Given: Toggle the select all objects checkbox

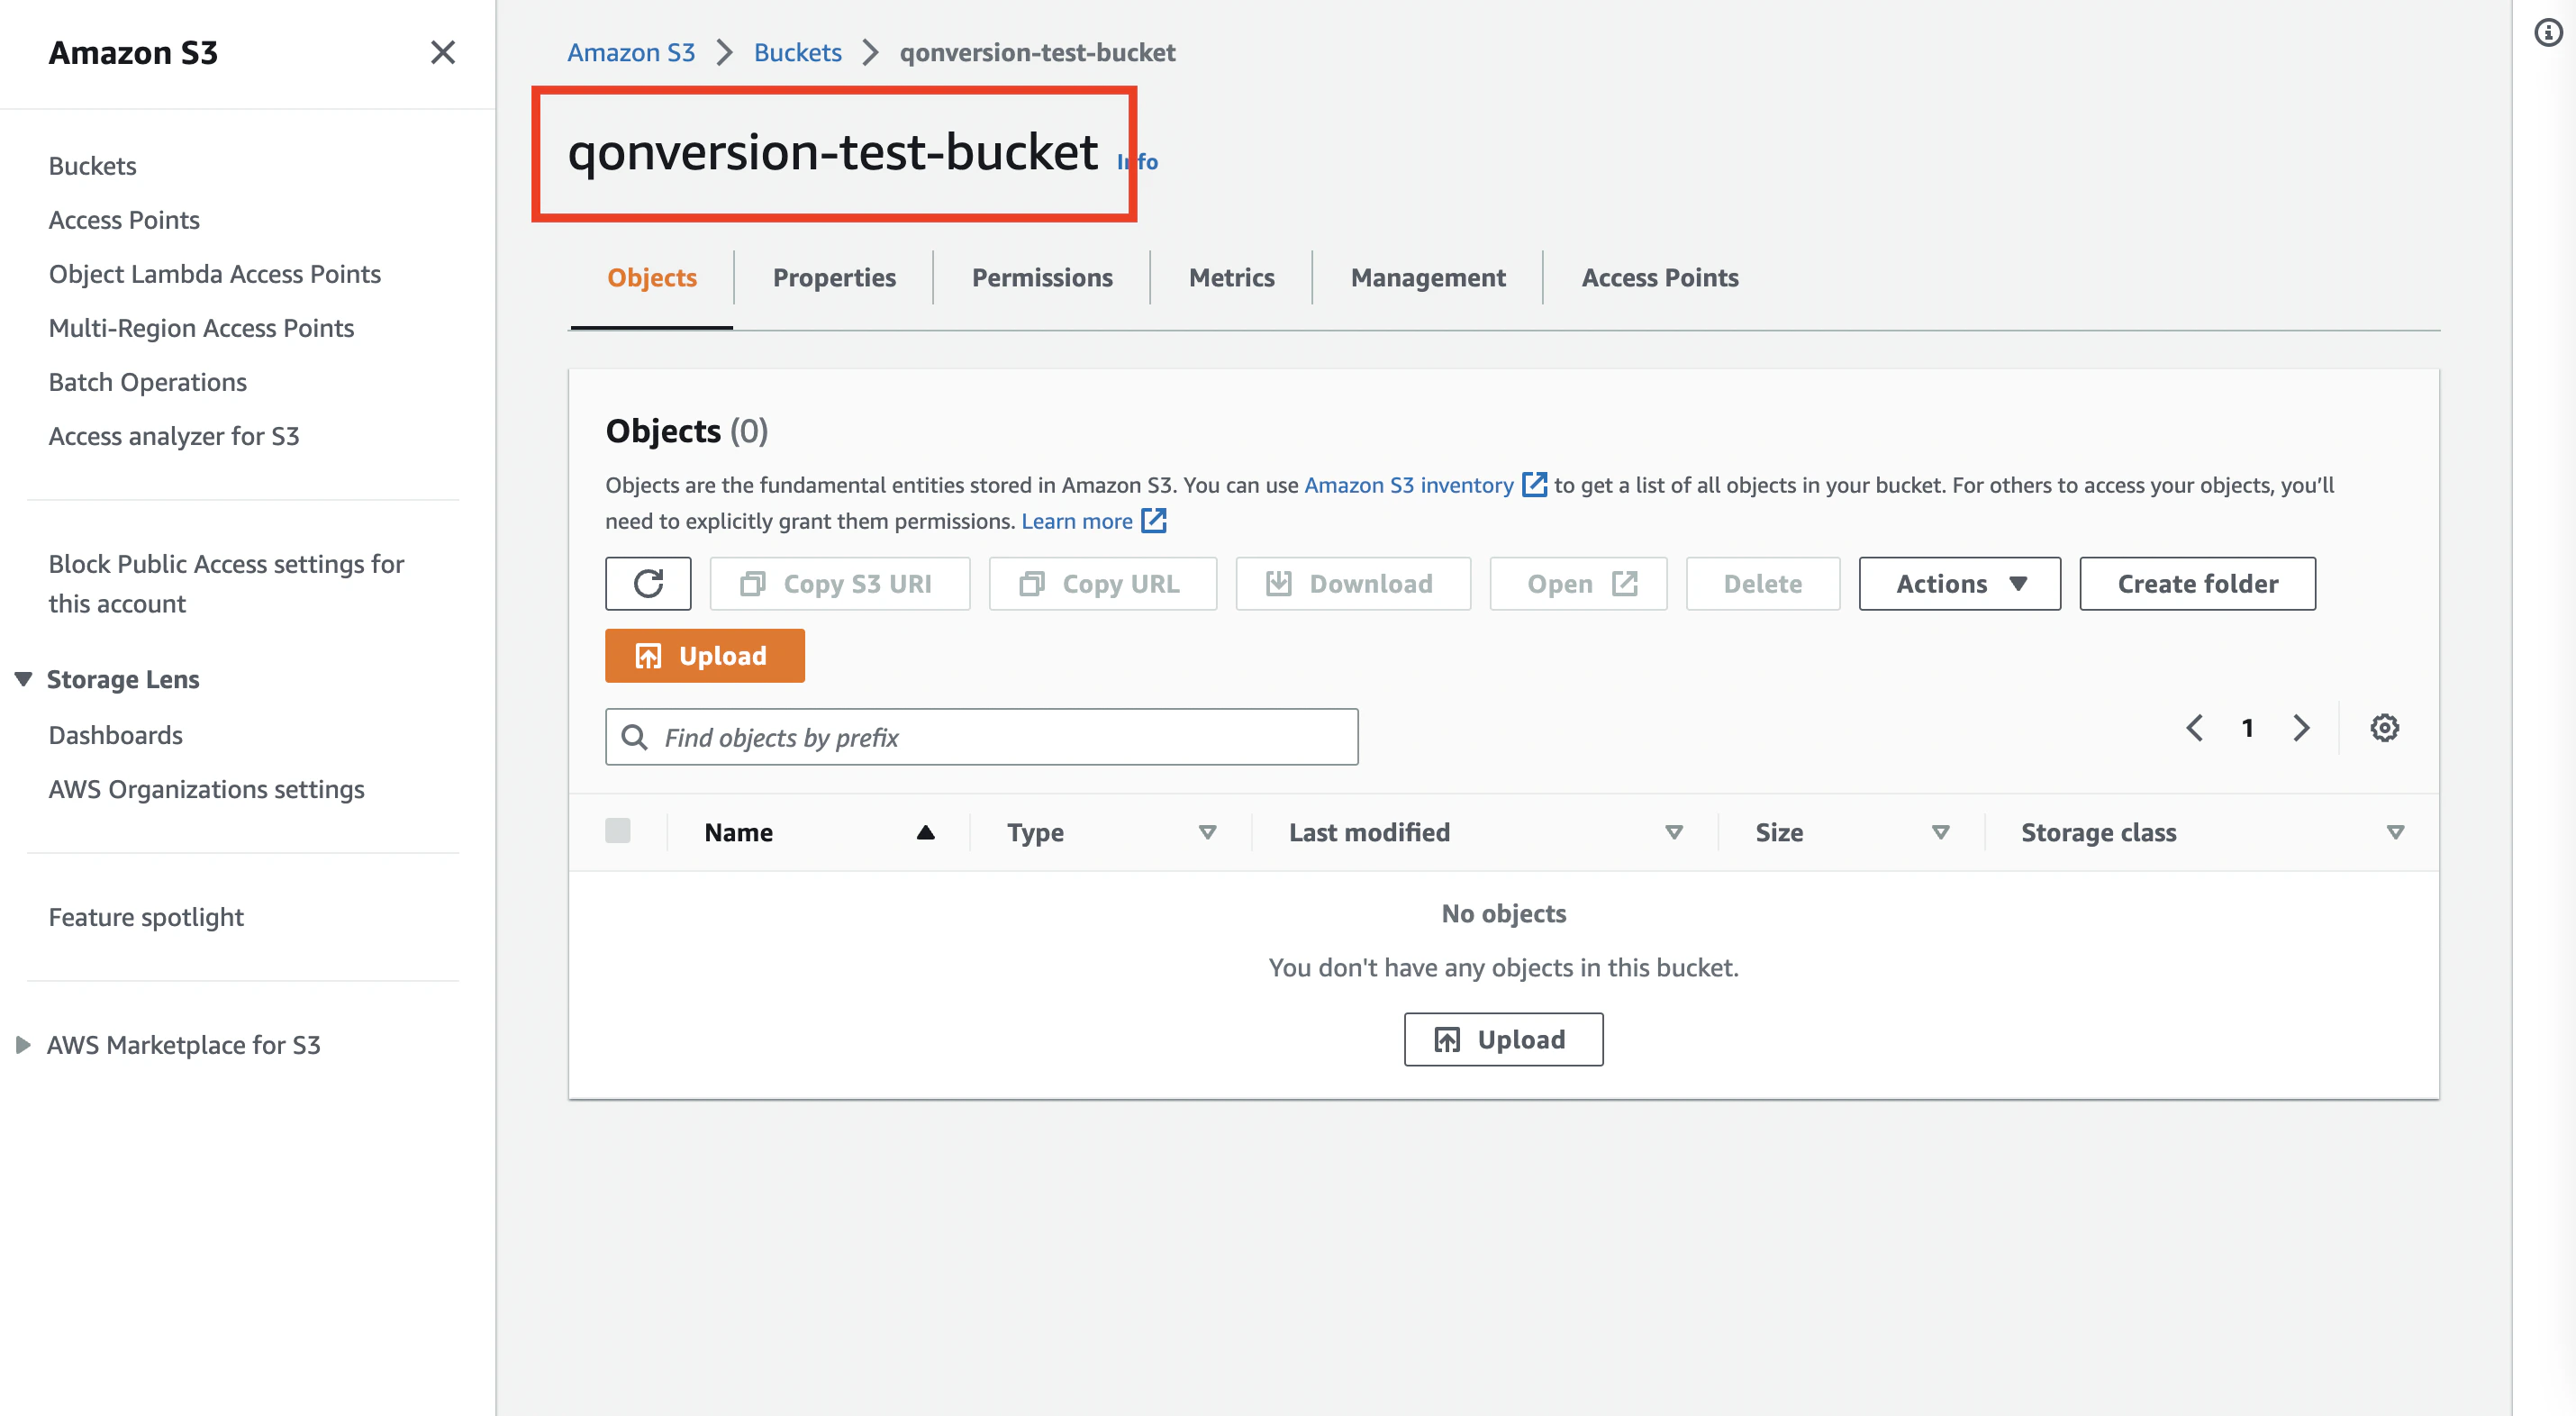Looking at the screenshot, I should click(618, 831).
